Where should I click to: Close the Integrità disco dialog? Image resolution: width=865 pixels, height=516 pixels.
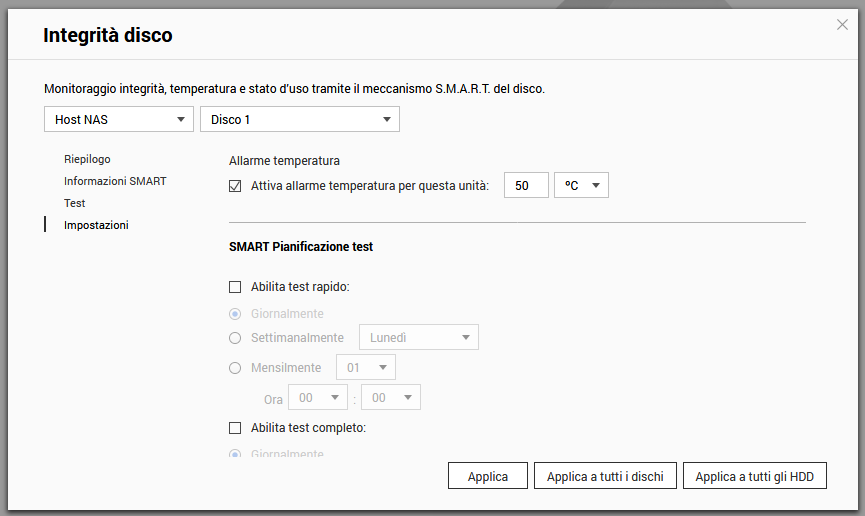coord(842,25)
